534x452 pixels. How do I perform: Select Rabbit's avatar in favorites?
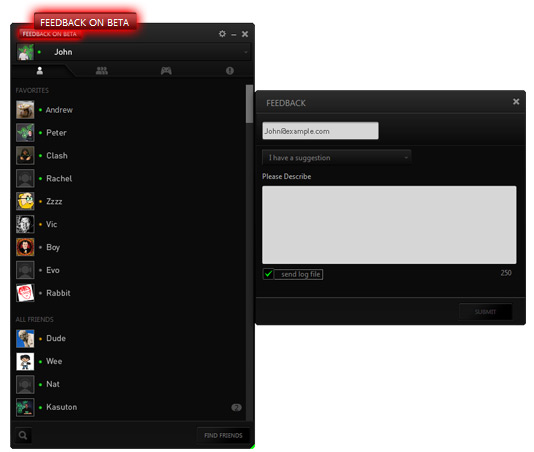coord(25,293)
